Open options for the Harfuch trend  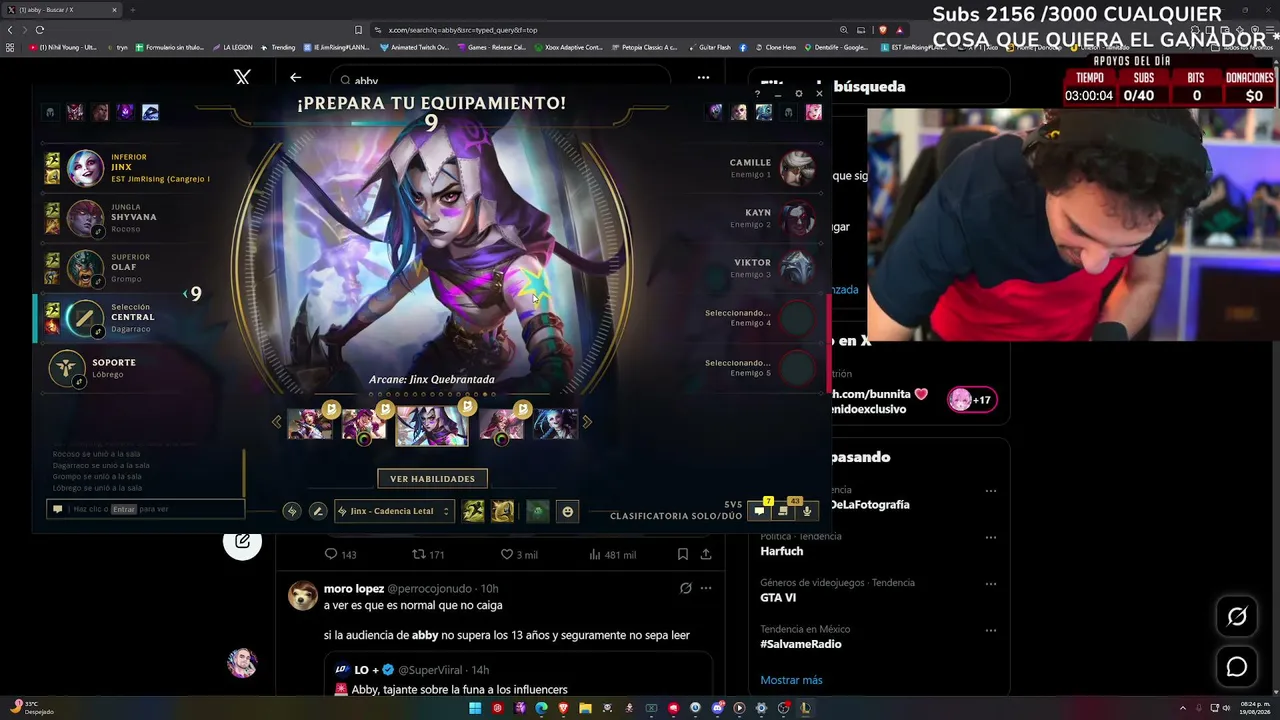(991, 537)
